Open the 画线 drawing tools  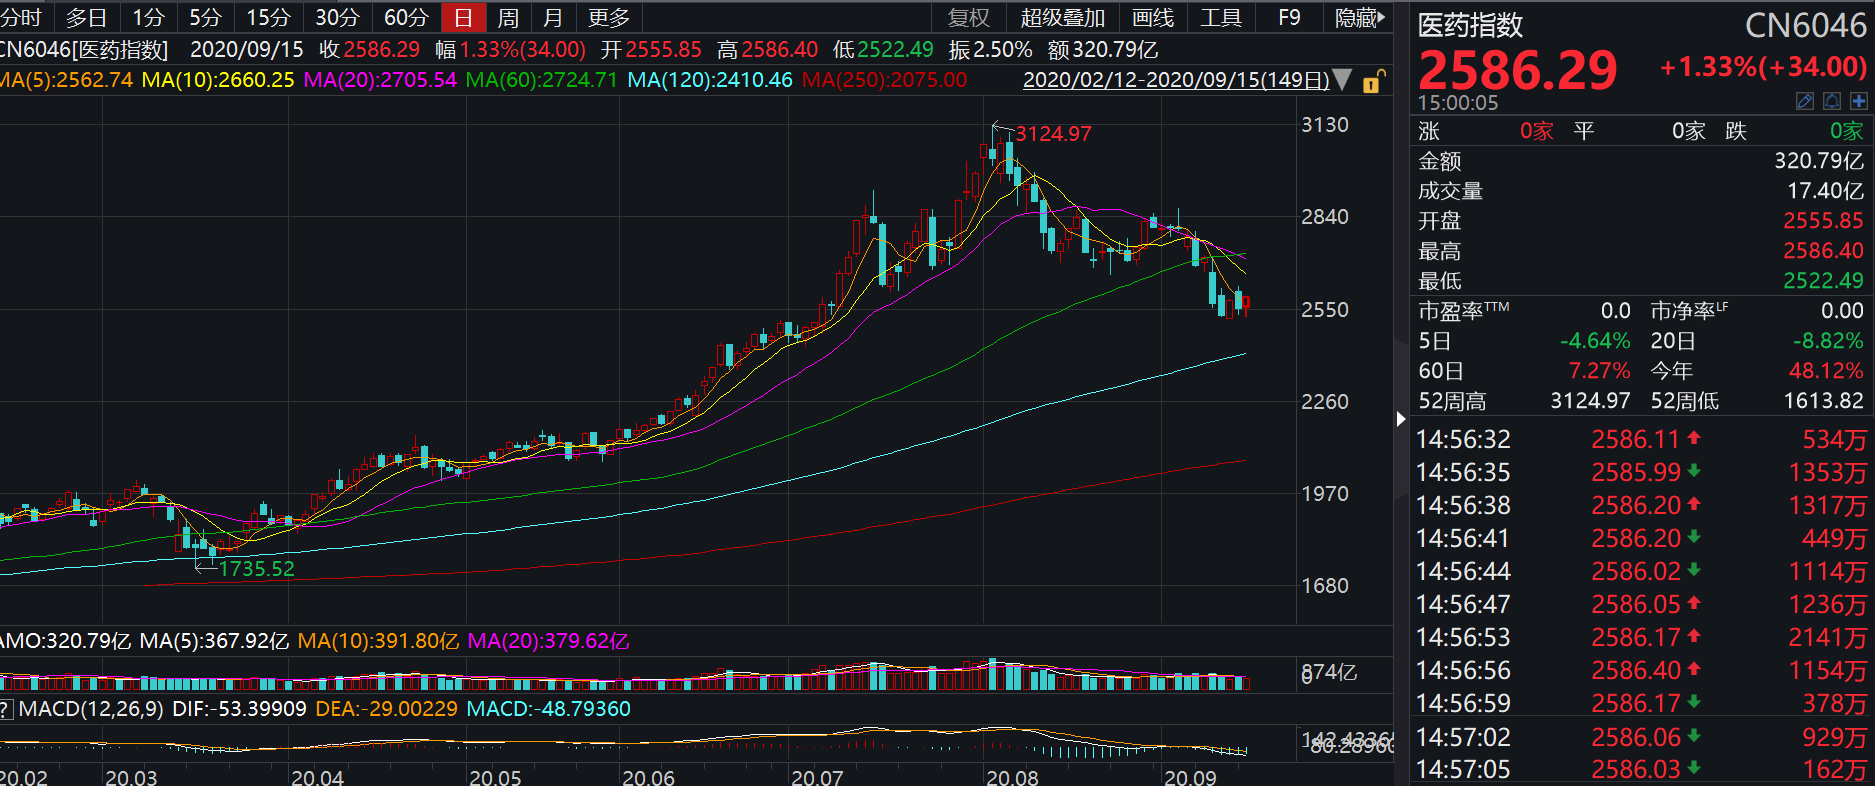pos(1153,18)
